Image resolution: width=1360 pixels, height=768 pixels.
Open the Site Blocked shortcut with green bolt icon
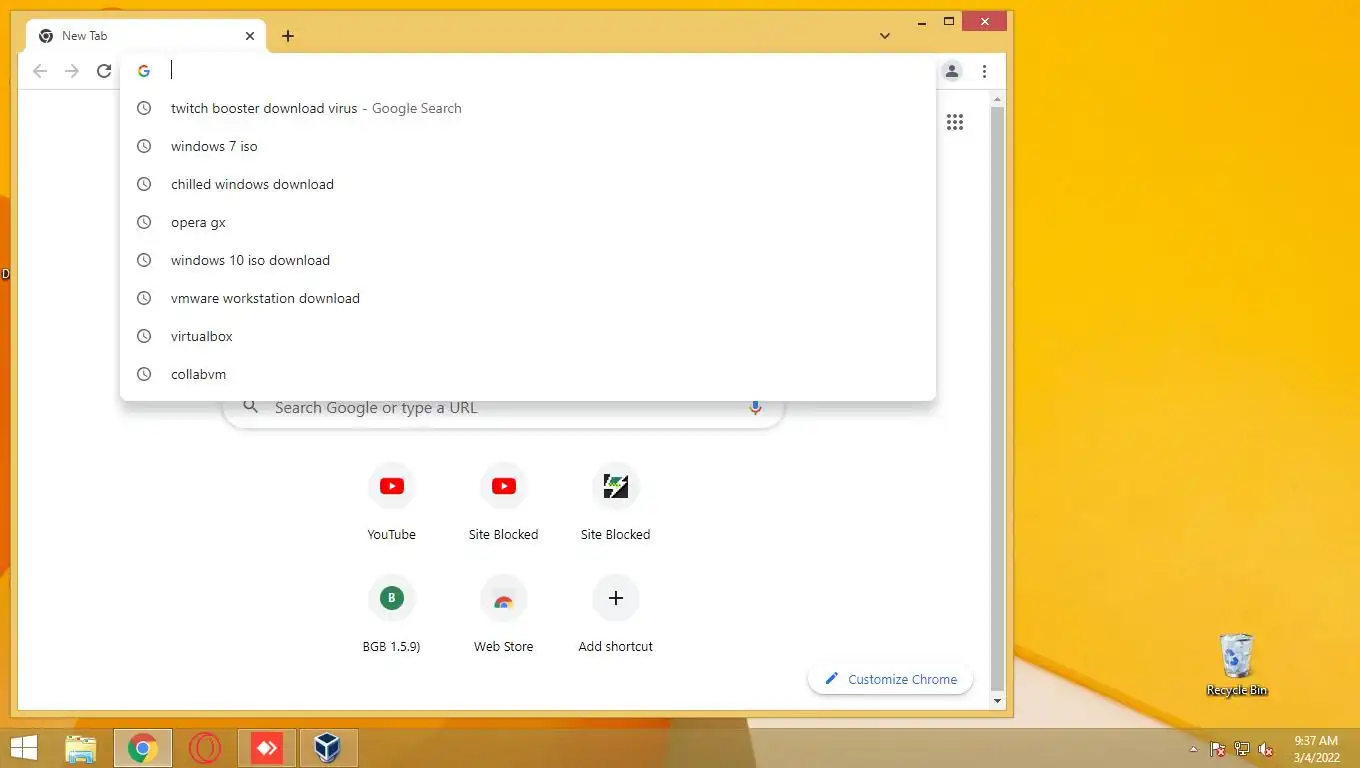pyautogui.click(x=616, y=504)
